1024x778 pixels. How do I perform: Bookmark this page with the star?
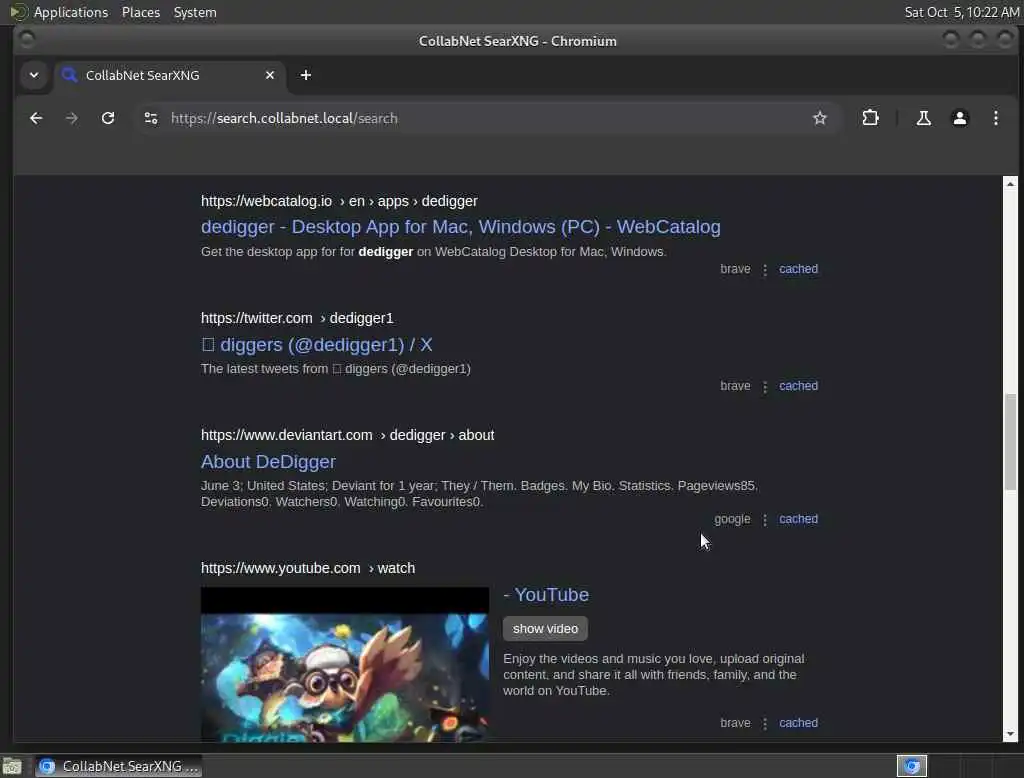pyautogui.click(x=820, y=118)
